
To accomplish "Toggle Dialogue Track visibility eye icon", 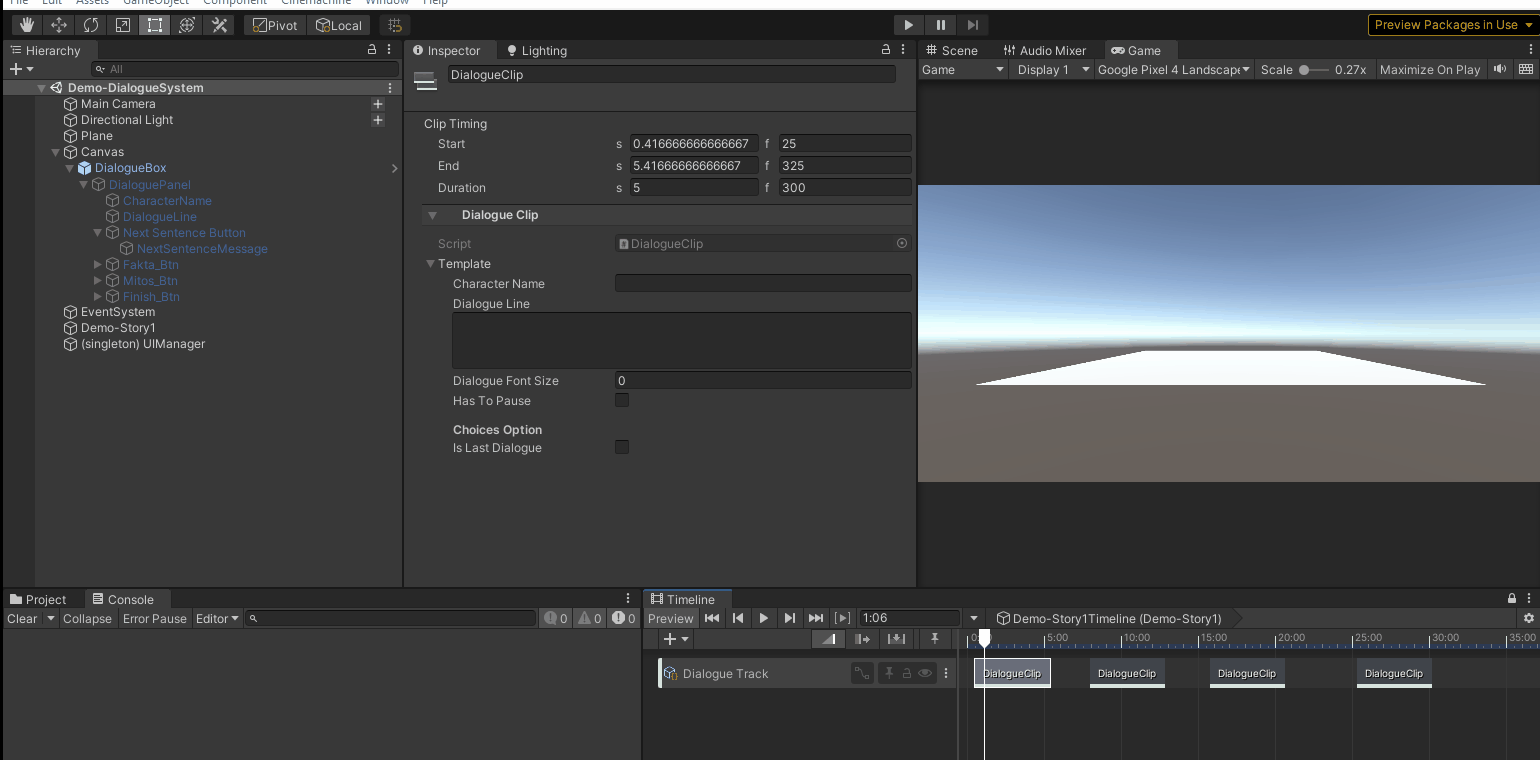I will click(x=925, y=674).
